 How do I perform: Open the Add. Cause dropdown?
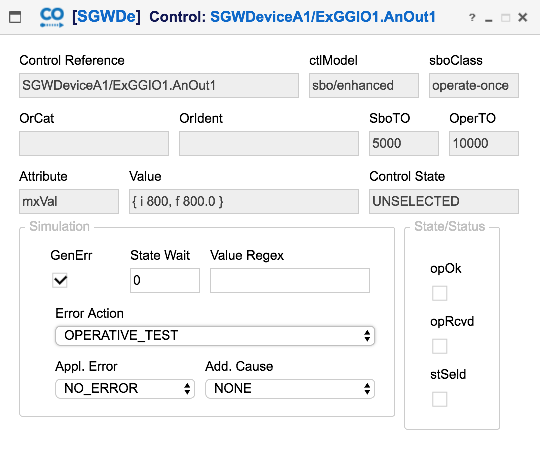tap(290, 389)
